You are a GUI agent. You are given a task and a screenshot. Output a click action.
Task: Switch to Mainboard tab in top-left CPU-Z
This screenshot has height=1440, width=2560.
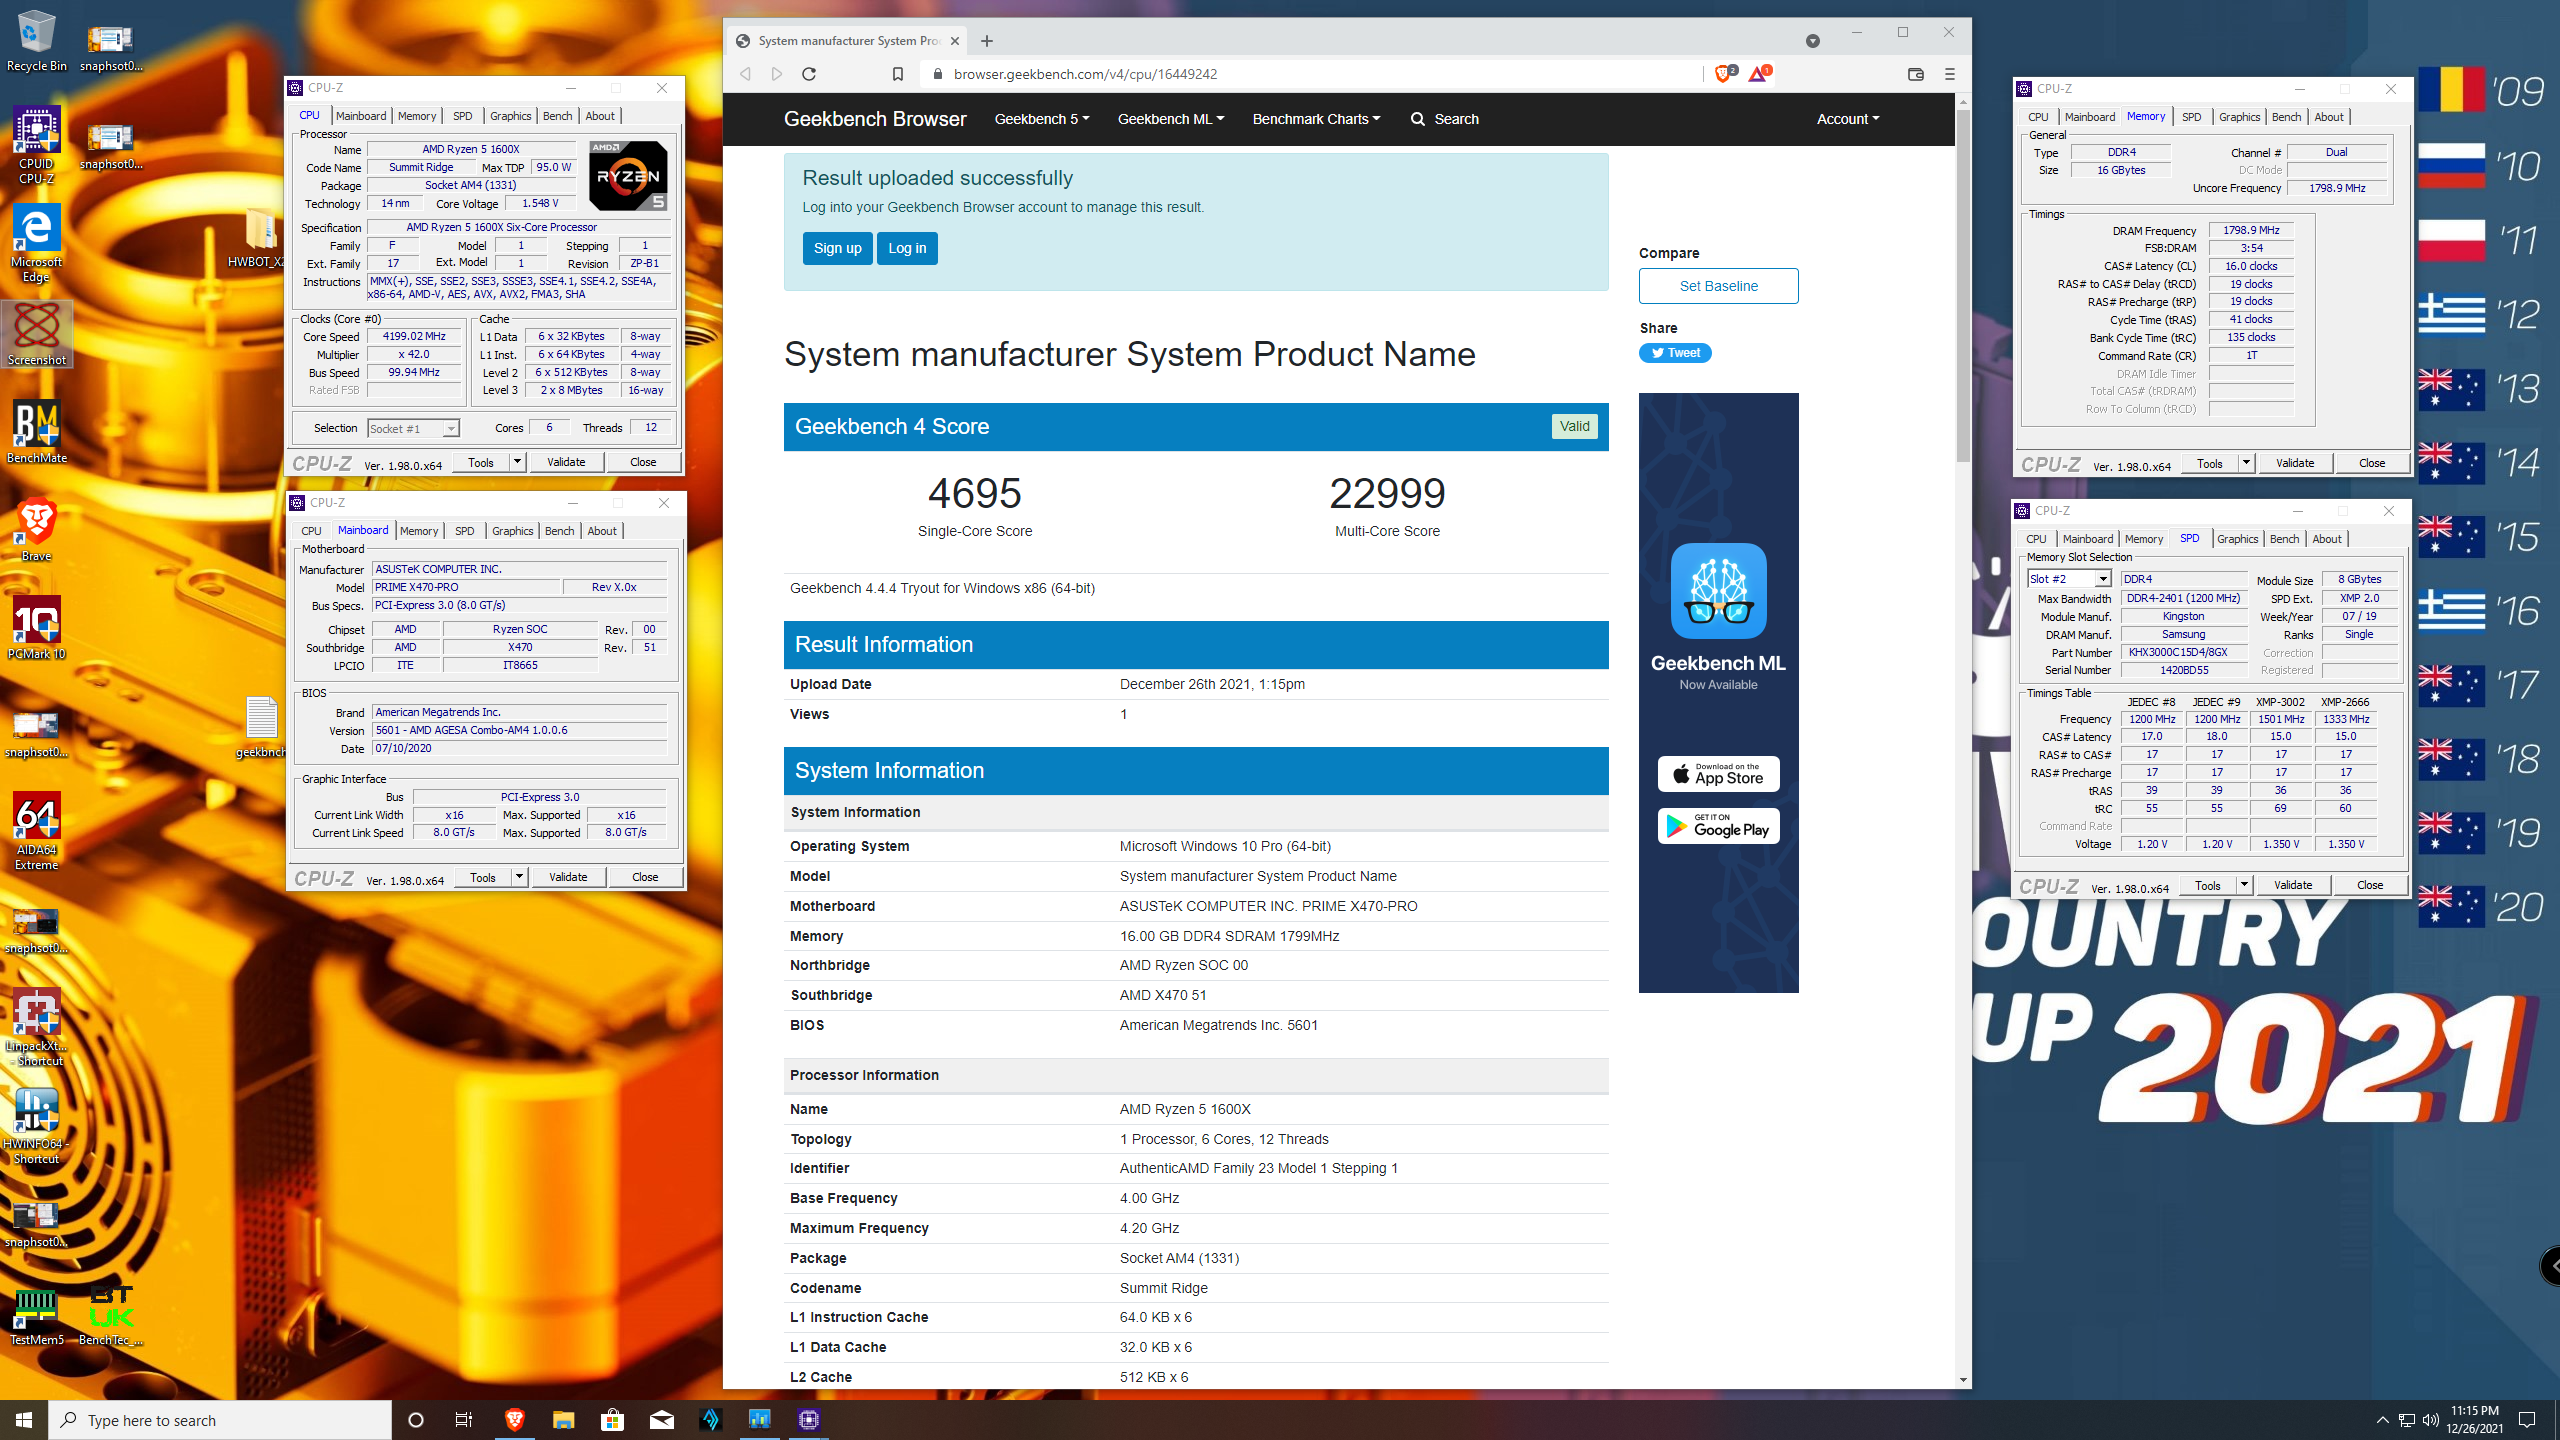click(x=360, y=116)
